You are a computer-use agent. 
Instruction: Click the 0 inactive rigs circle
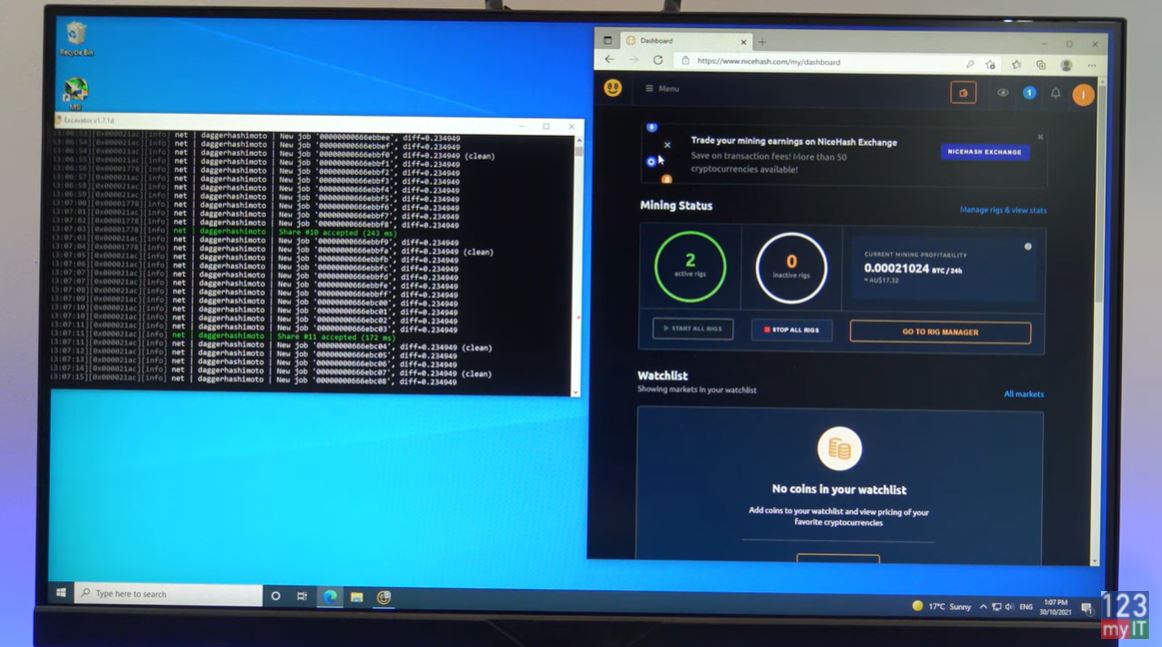791,268
